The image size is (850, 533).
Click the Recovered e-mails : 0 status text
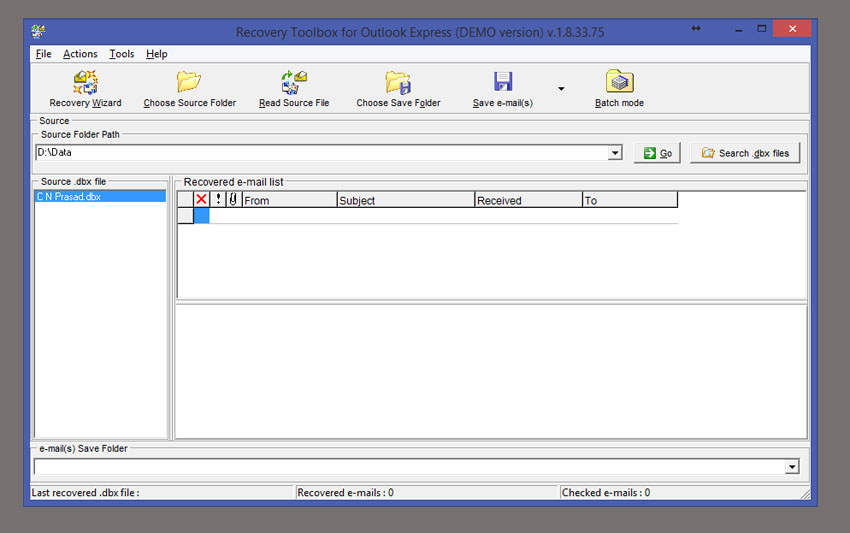(345, 492)
